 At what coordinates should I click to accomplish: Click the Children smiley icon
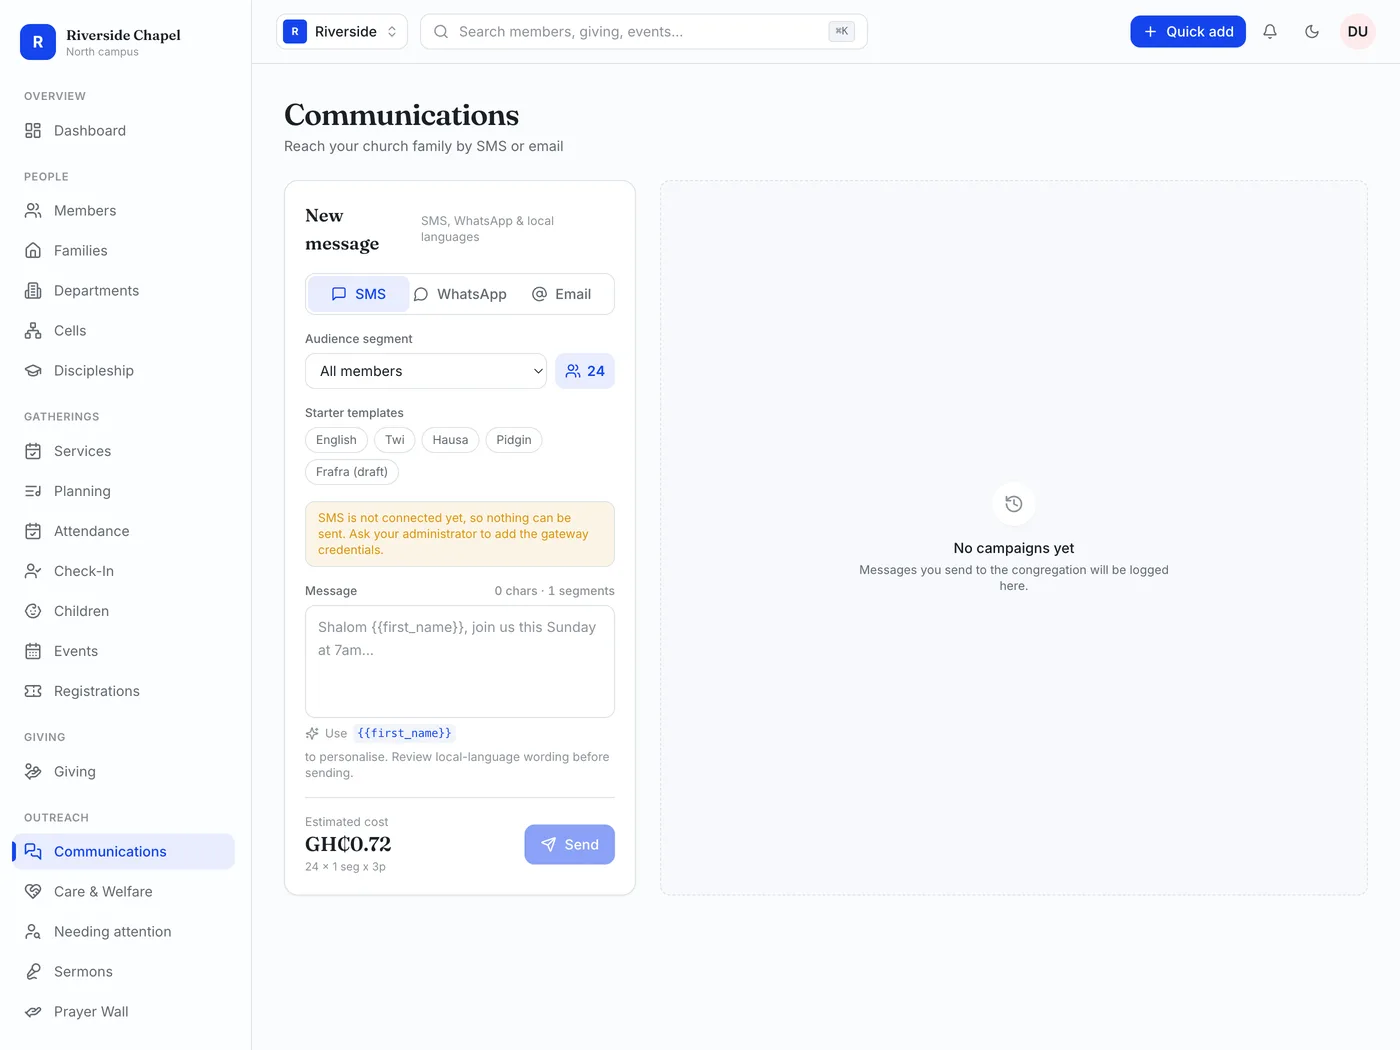(x=33, y=611)
